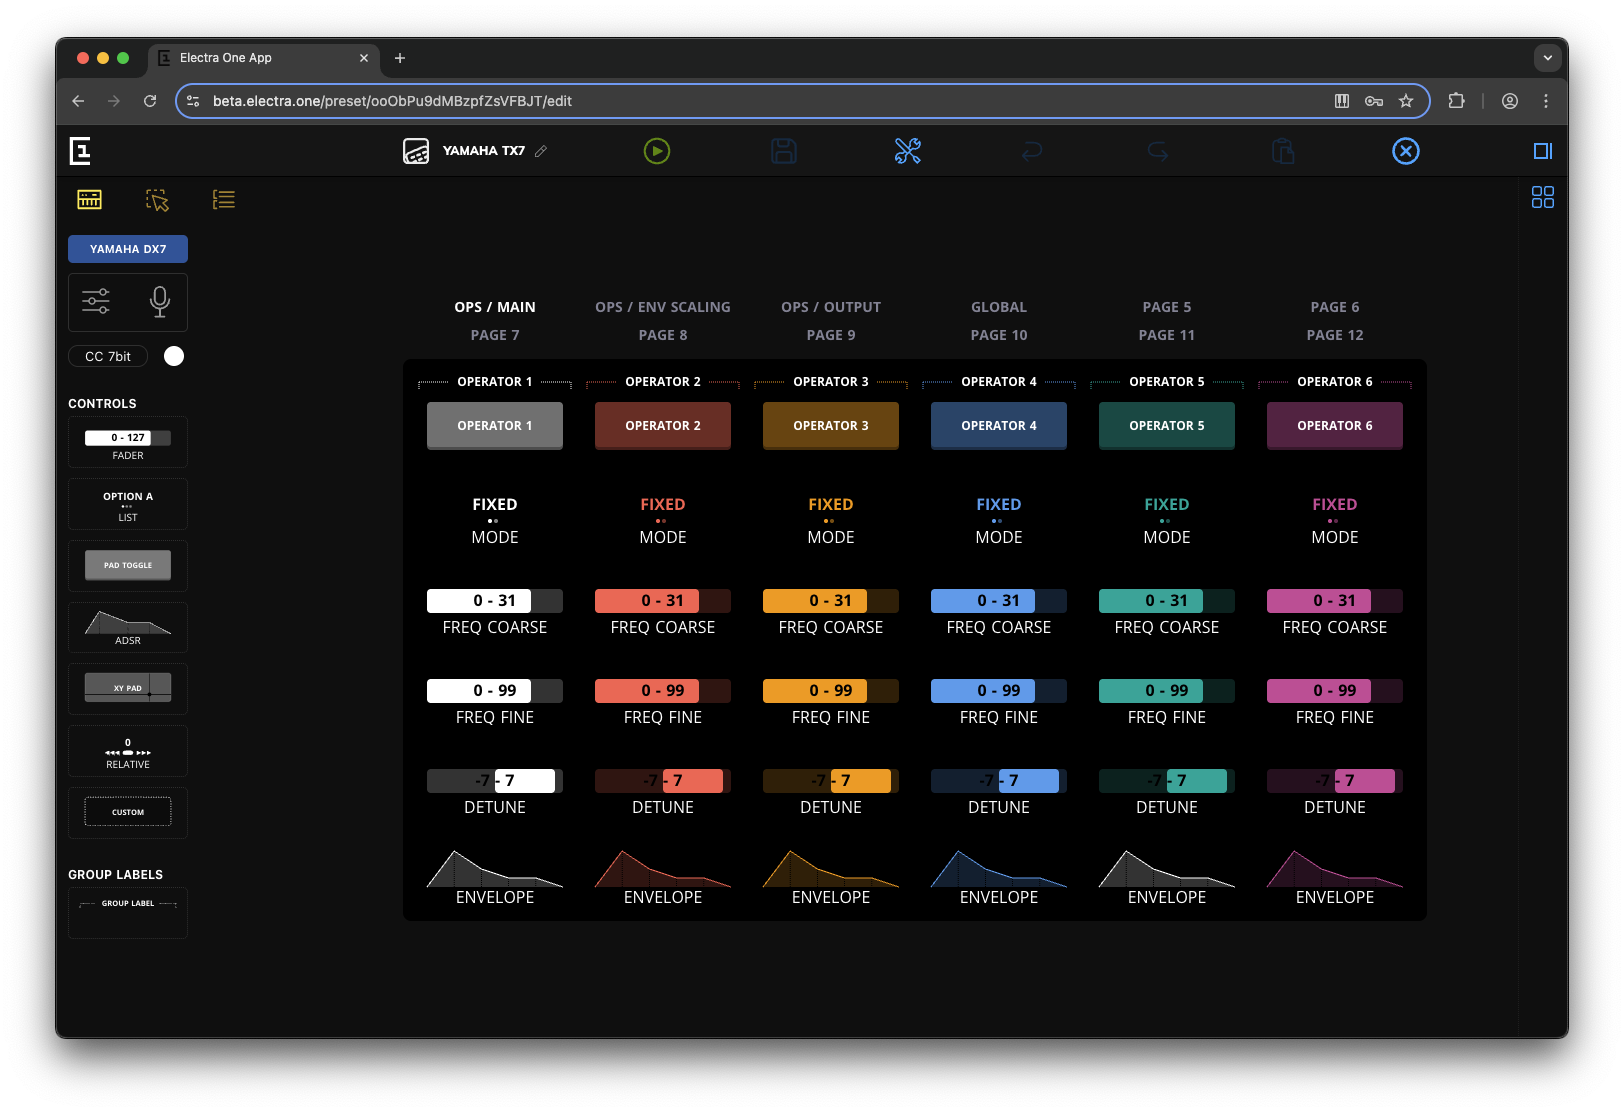Click the redo arrow icon
This screenshot has height=1112, width=1624.
(1158, 151)
